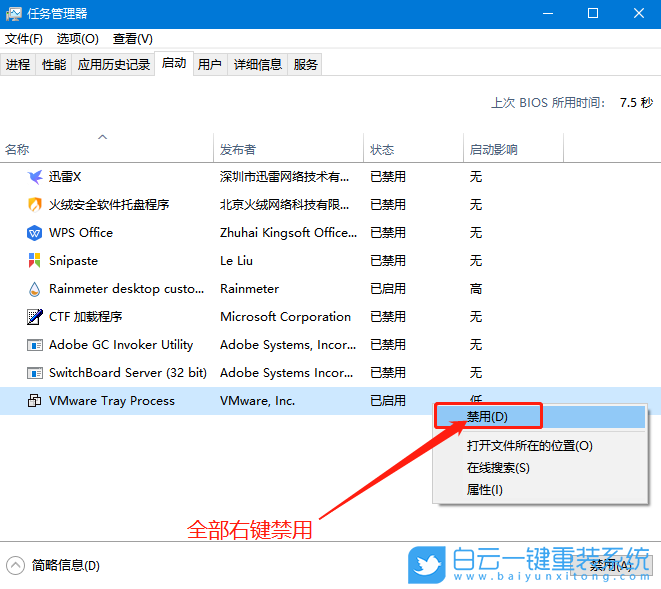Screen dimensions: 661x589
Task: Open the 选项(O) menu
Action: click(x=77, y=39)
